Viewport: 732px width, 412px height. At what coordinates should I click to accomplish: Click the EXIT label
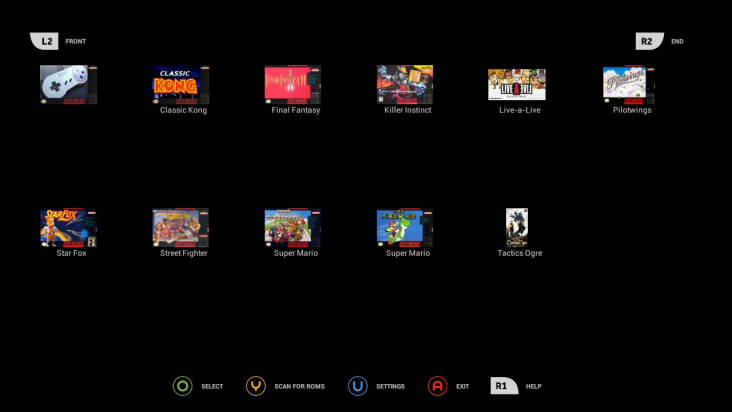[463, 386]
